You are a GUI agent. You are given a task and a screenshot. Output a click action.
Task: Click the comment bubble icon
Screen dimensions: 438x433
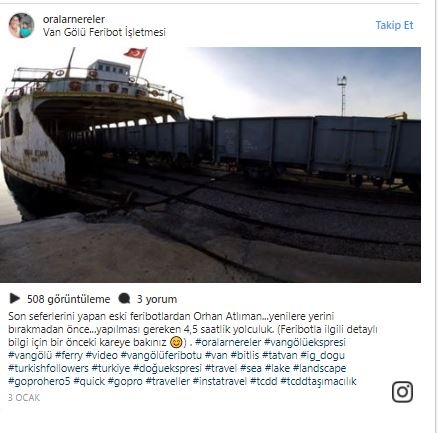pyautogui.click(x=124, y=299)
